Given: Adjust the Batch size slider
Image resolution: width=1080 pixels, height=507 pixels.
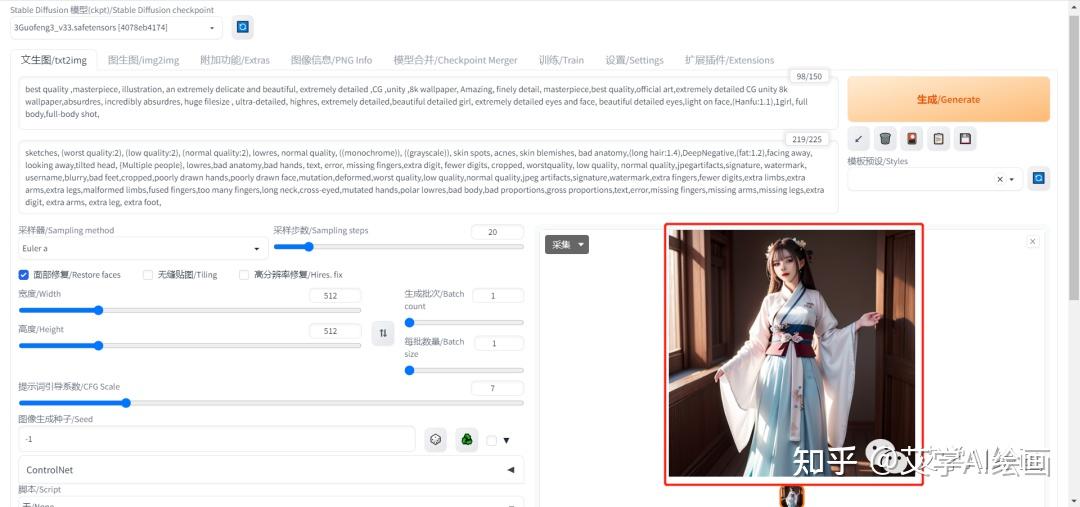Looking at the screenshot, I should pyautogui.click(x=464, y=370).
